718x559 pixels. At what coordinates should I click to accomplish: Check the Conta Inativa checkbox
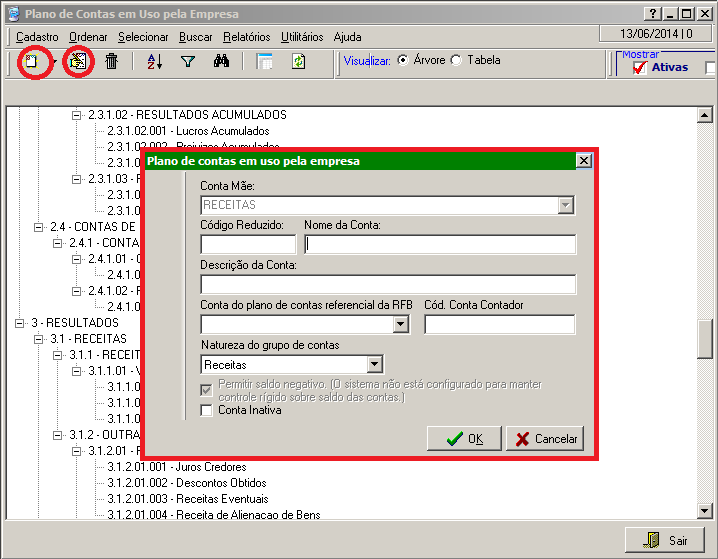point(207,410)
